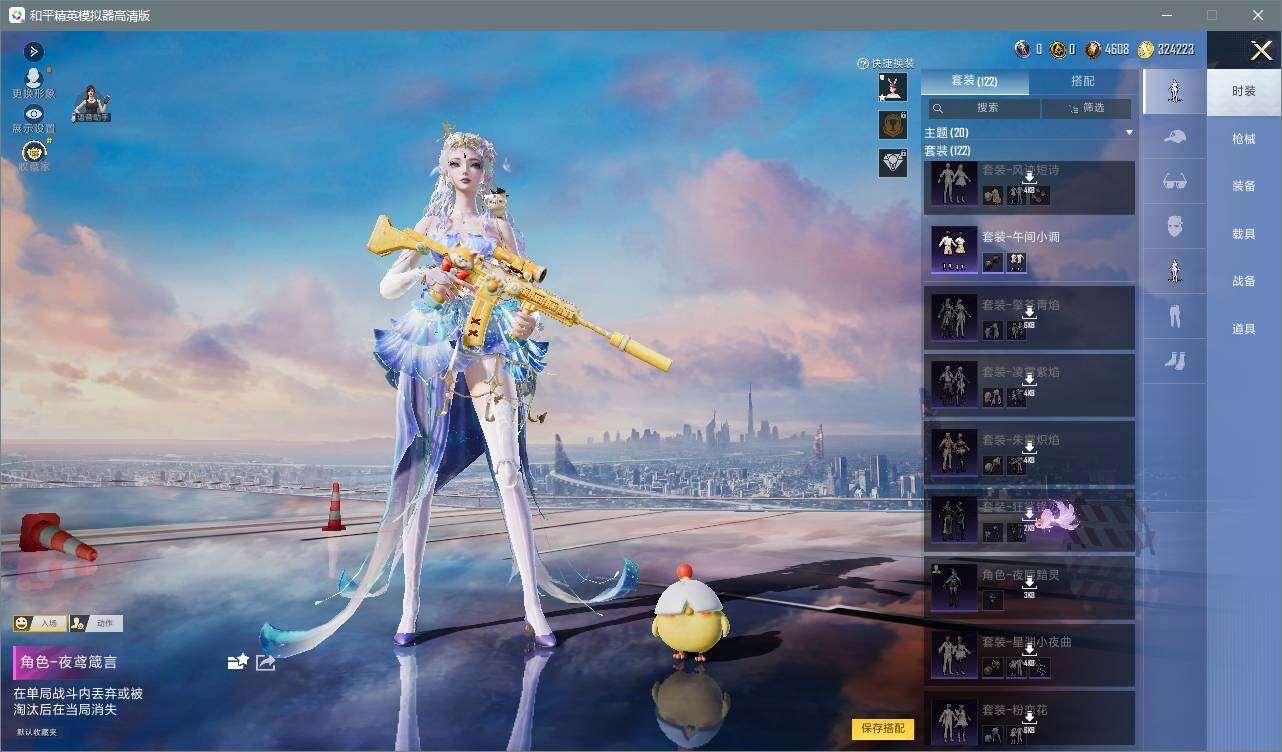Image resolution: width=1282 pixels, height=752 pixels.
Task: Click the 搜索 search field
Action: [x=985, y=108]
